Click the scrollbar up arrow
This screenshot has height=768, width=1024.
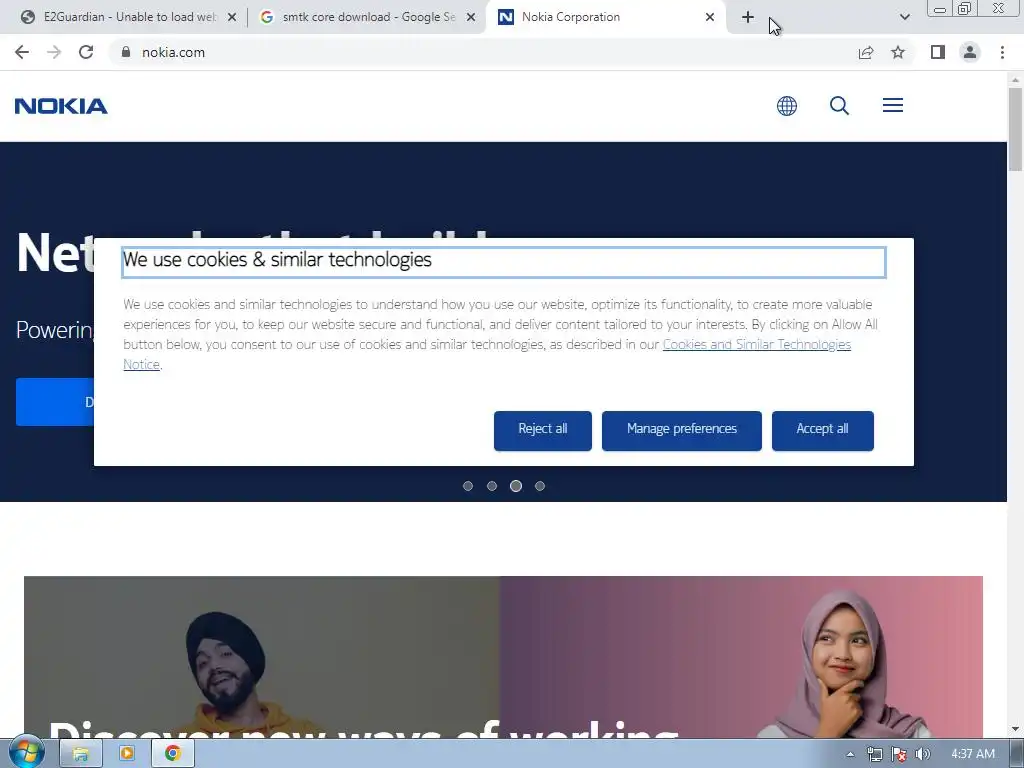pyautogui.click(x=1016, y=80)
